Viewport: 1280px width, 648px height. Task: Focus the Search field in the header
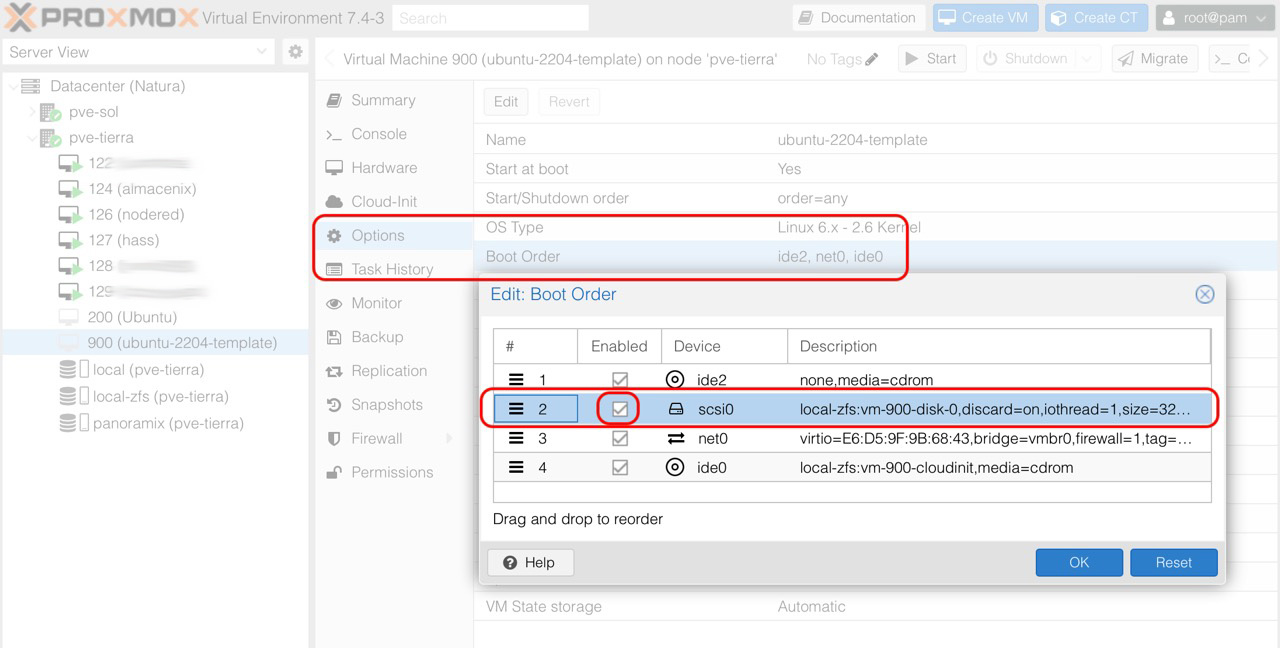(x=490, y=18)
